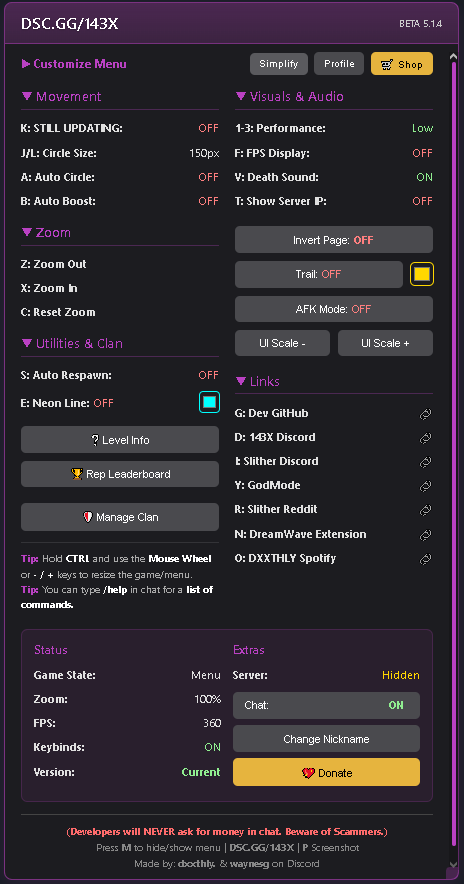464x884 pixels.
Task: Expand the Customize Menu section
Action: [74, 64]
